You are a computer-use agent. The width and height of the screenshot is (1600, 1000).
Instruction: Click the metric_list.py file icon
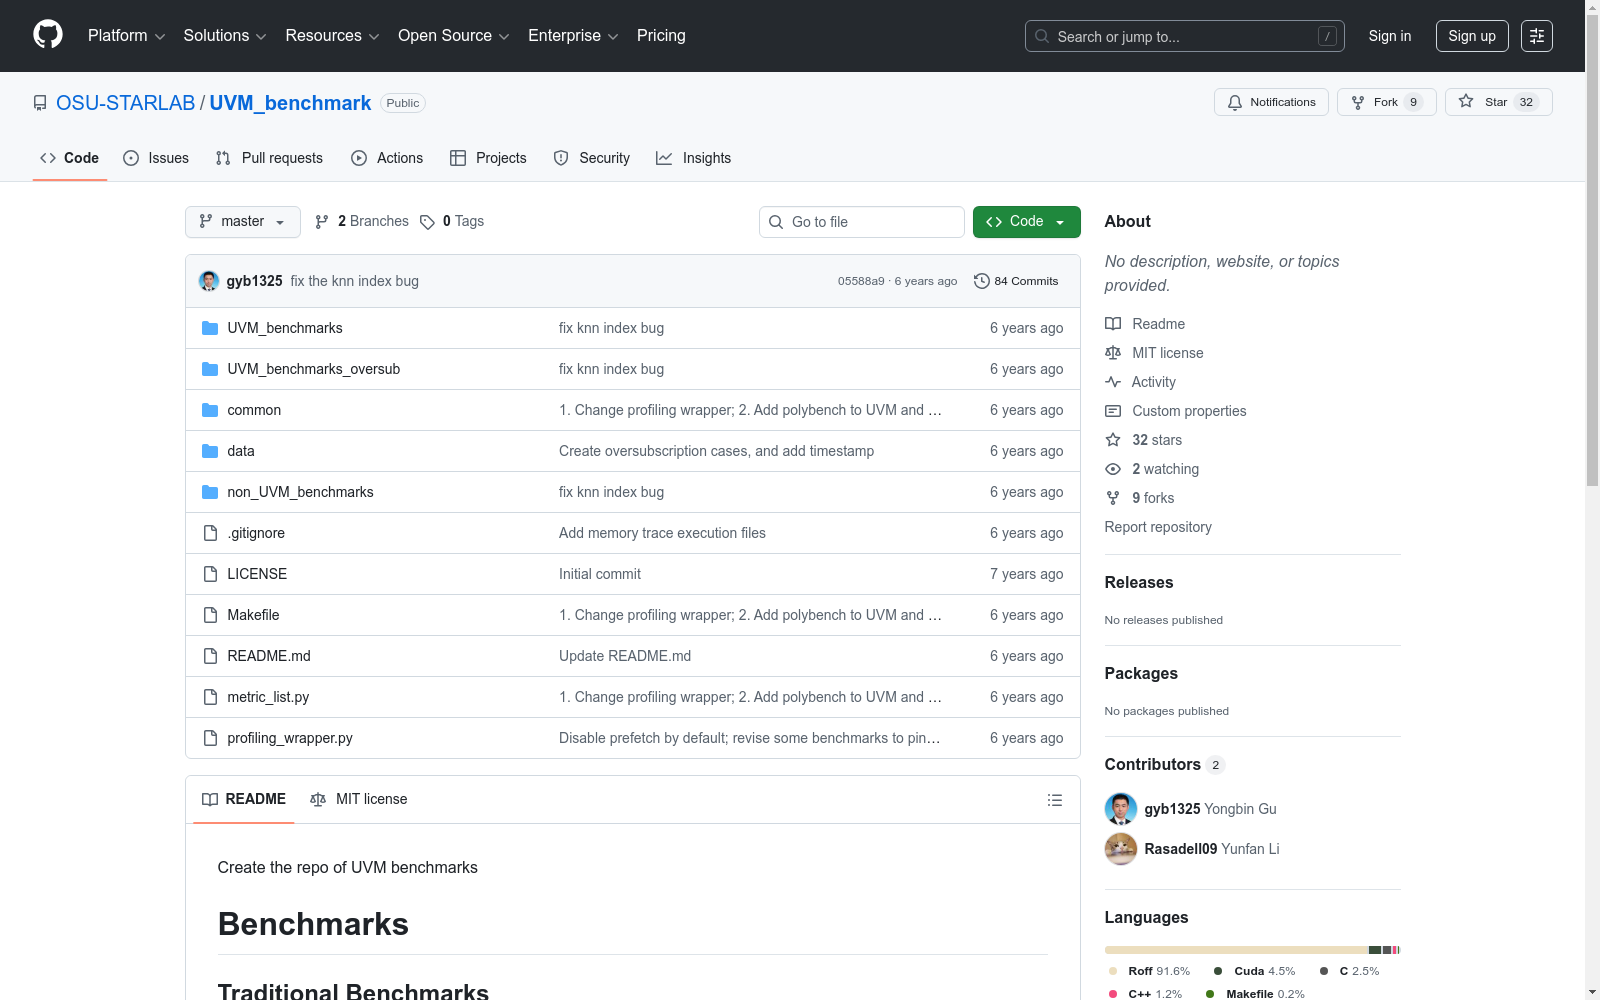coord(210,697)
